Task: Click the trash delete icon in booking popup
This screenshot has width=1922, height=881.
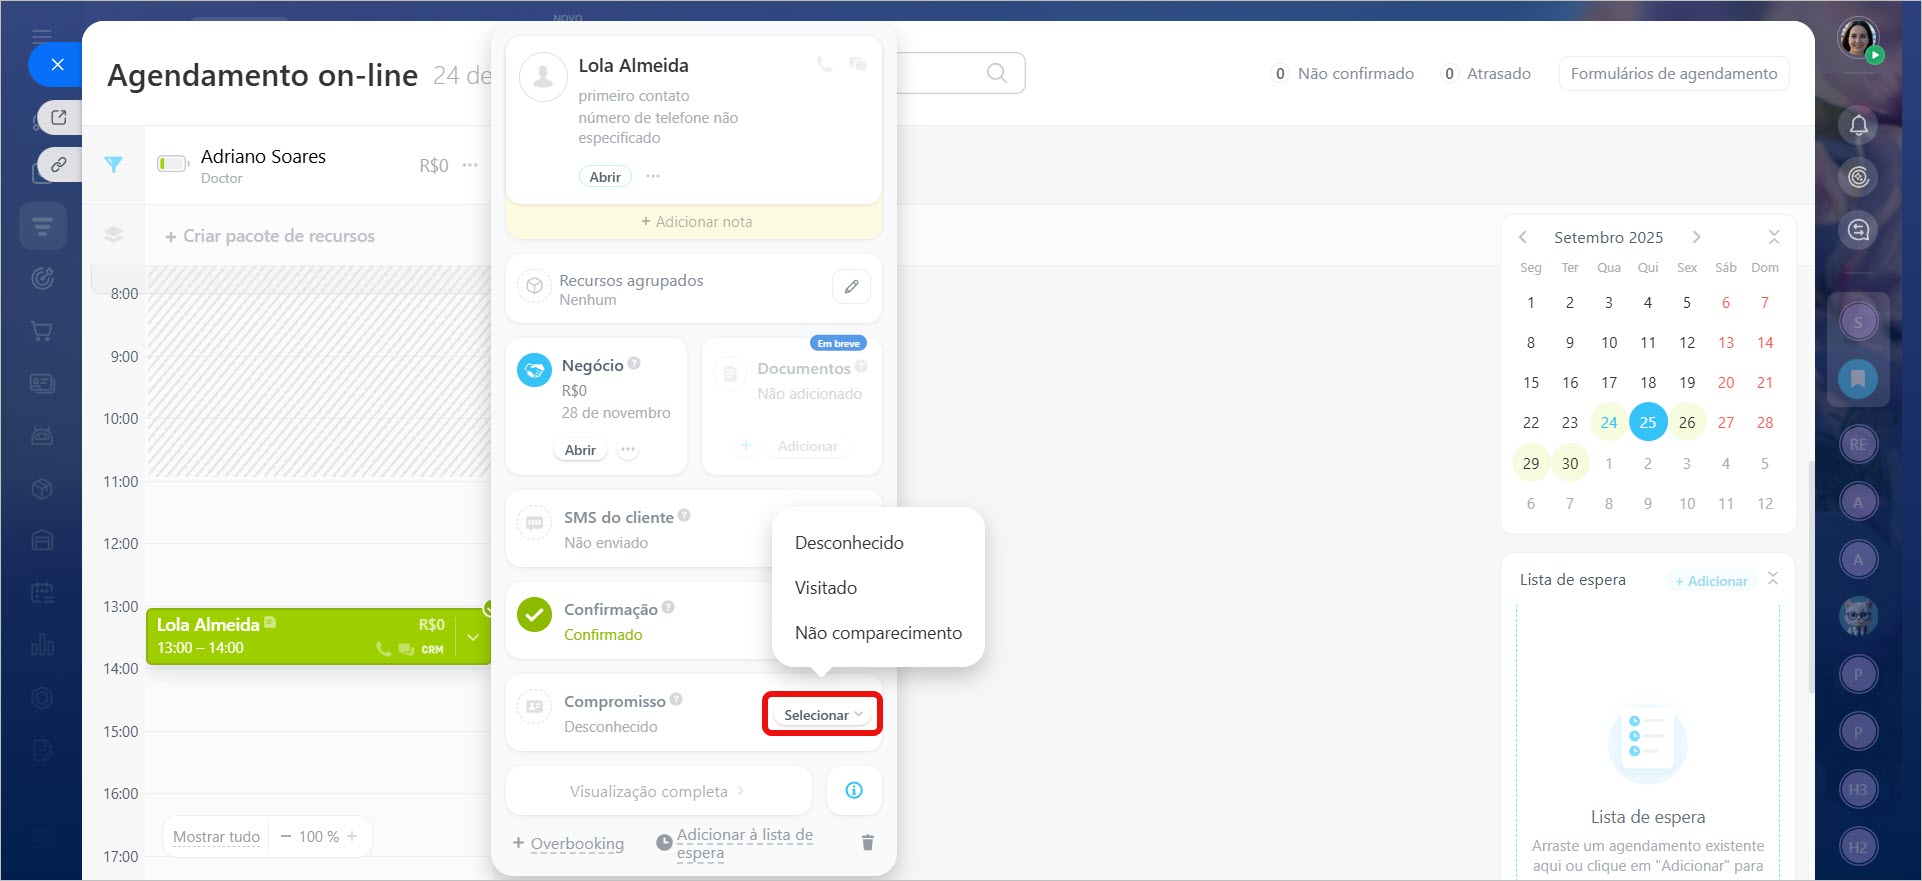Action: 867,843
